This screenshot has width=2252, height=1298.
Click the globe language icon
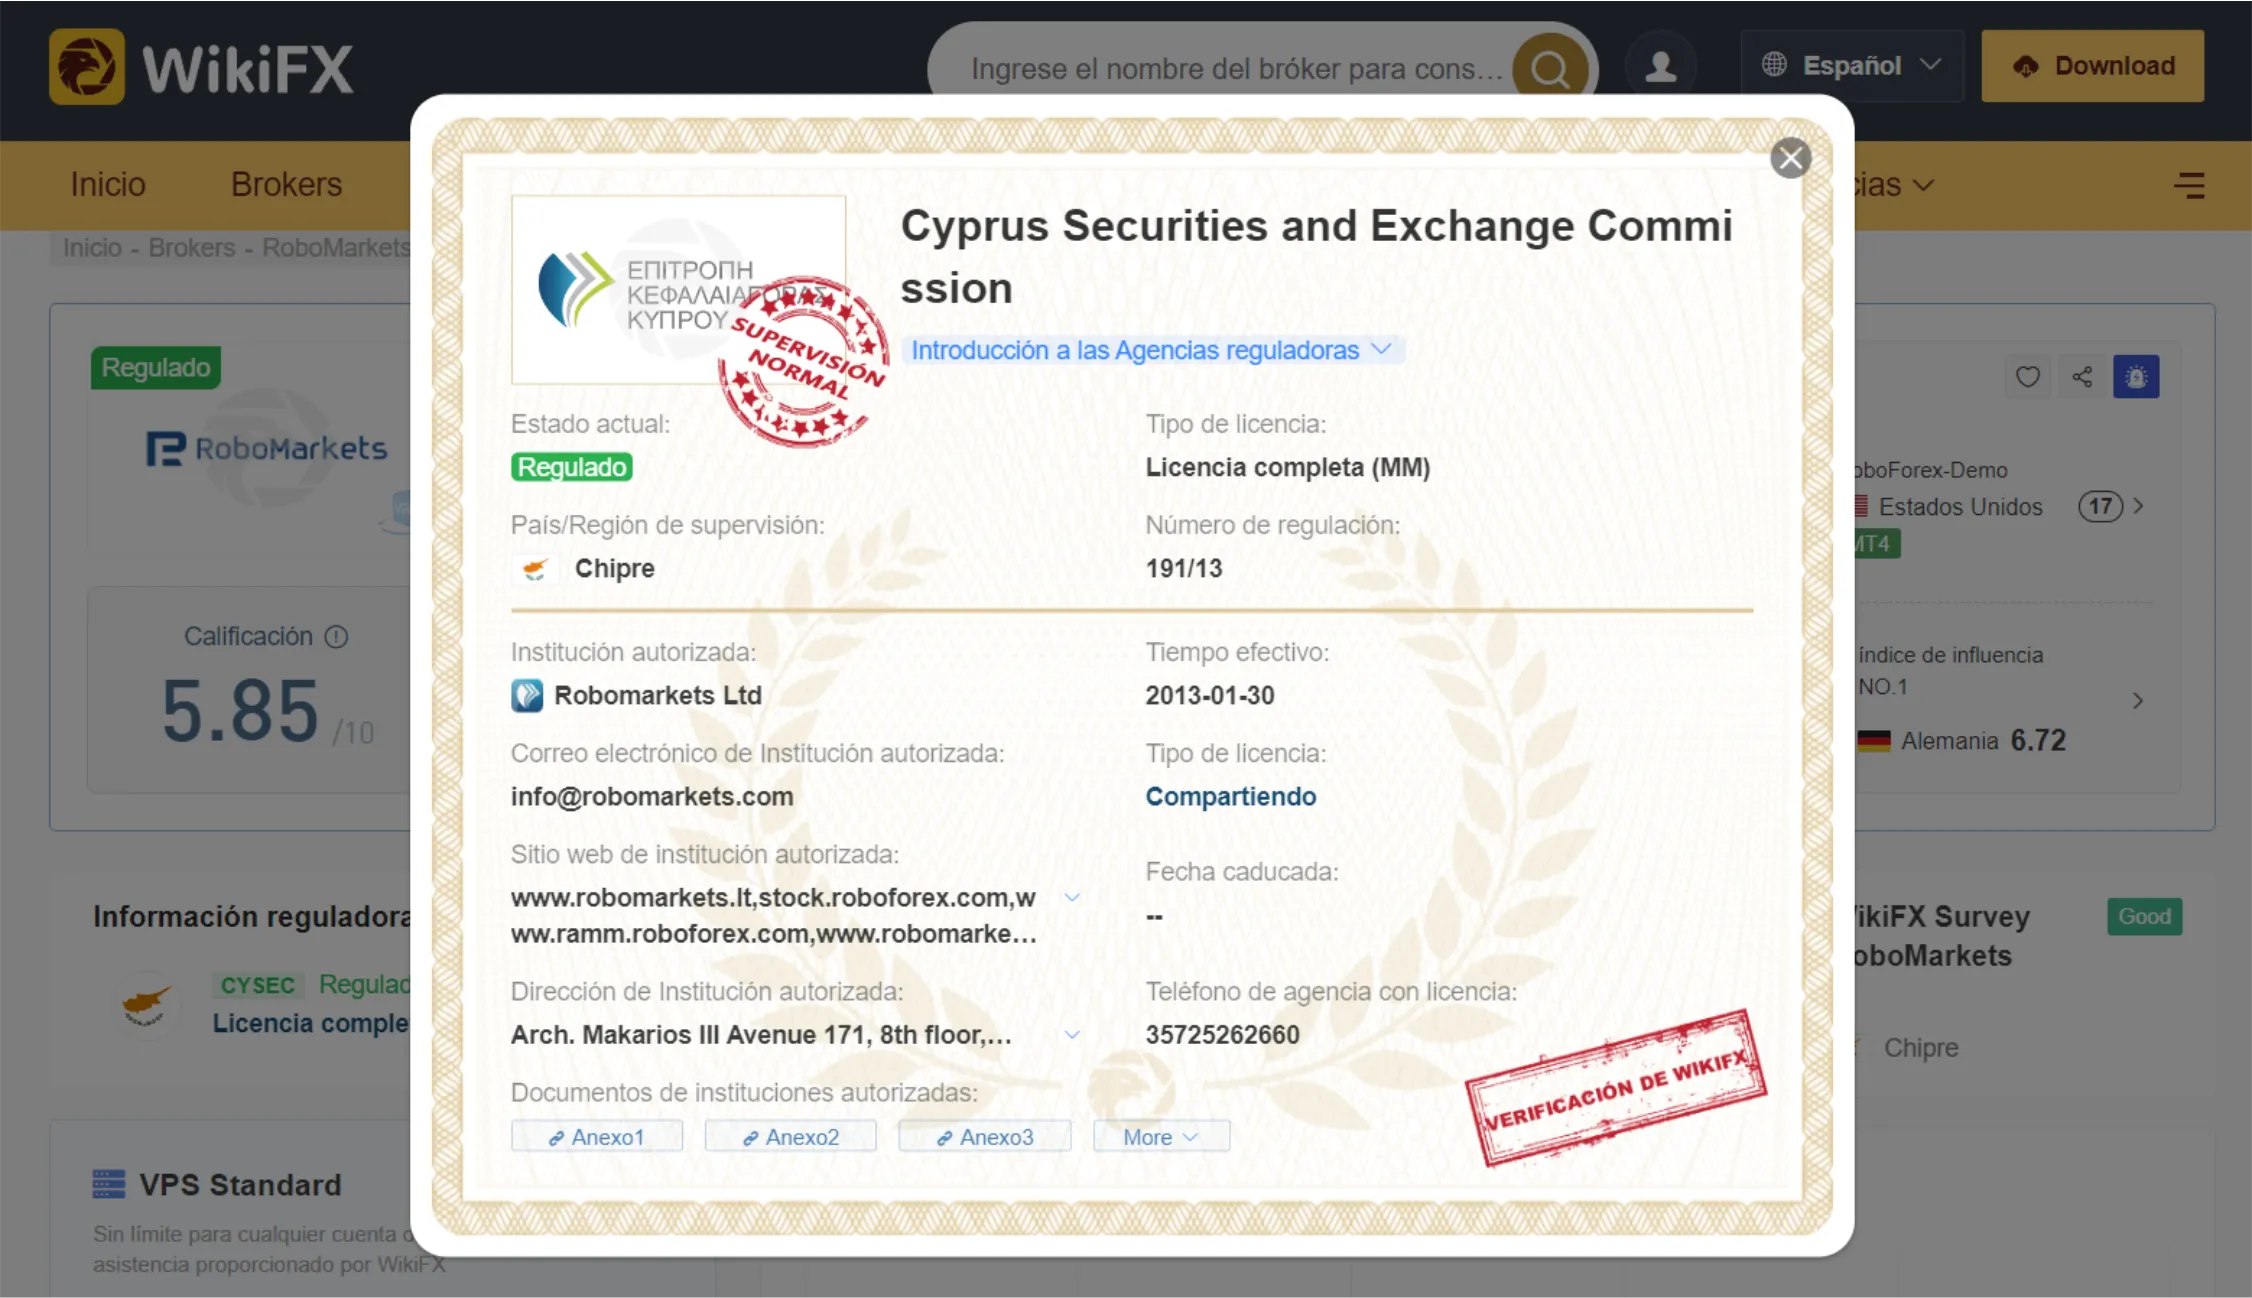(x=1774, y=65)
